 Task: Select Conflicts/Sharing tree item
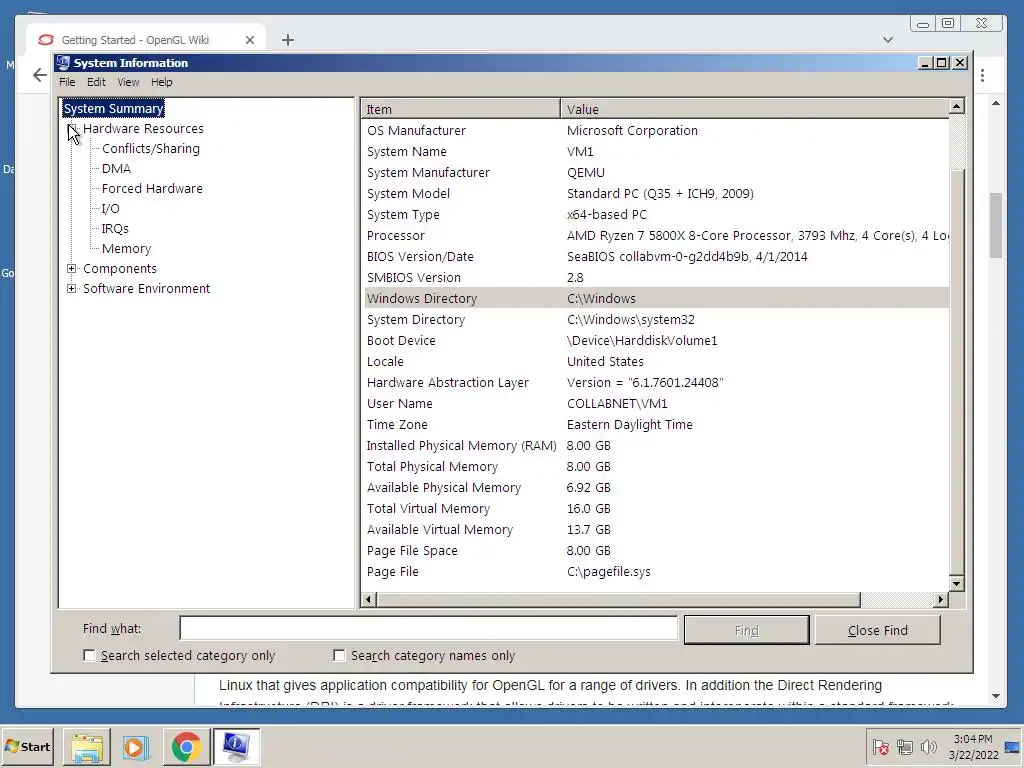point(151,149)
